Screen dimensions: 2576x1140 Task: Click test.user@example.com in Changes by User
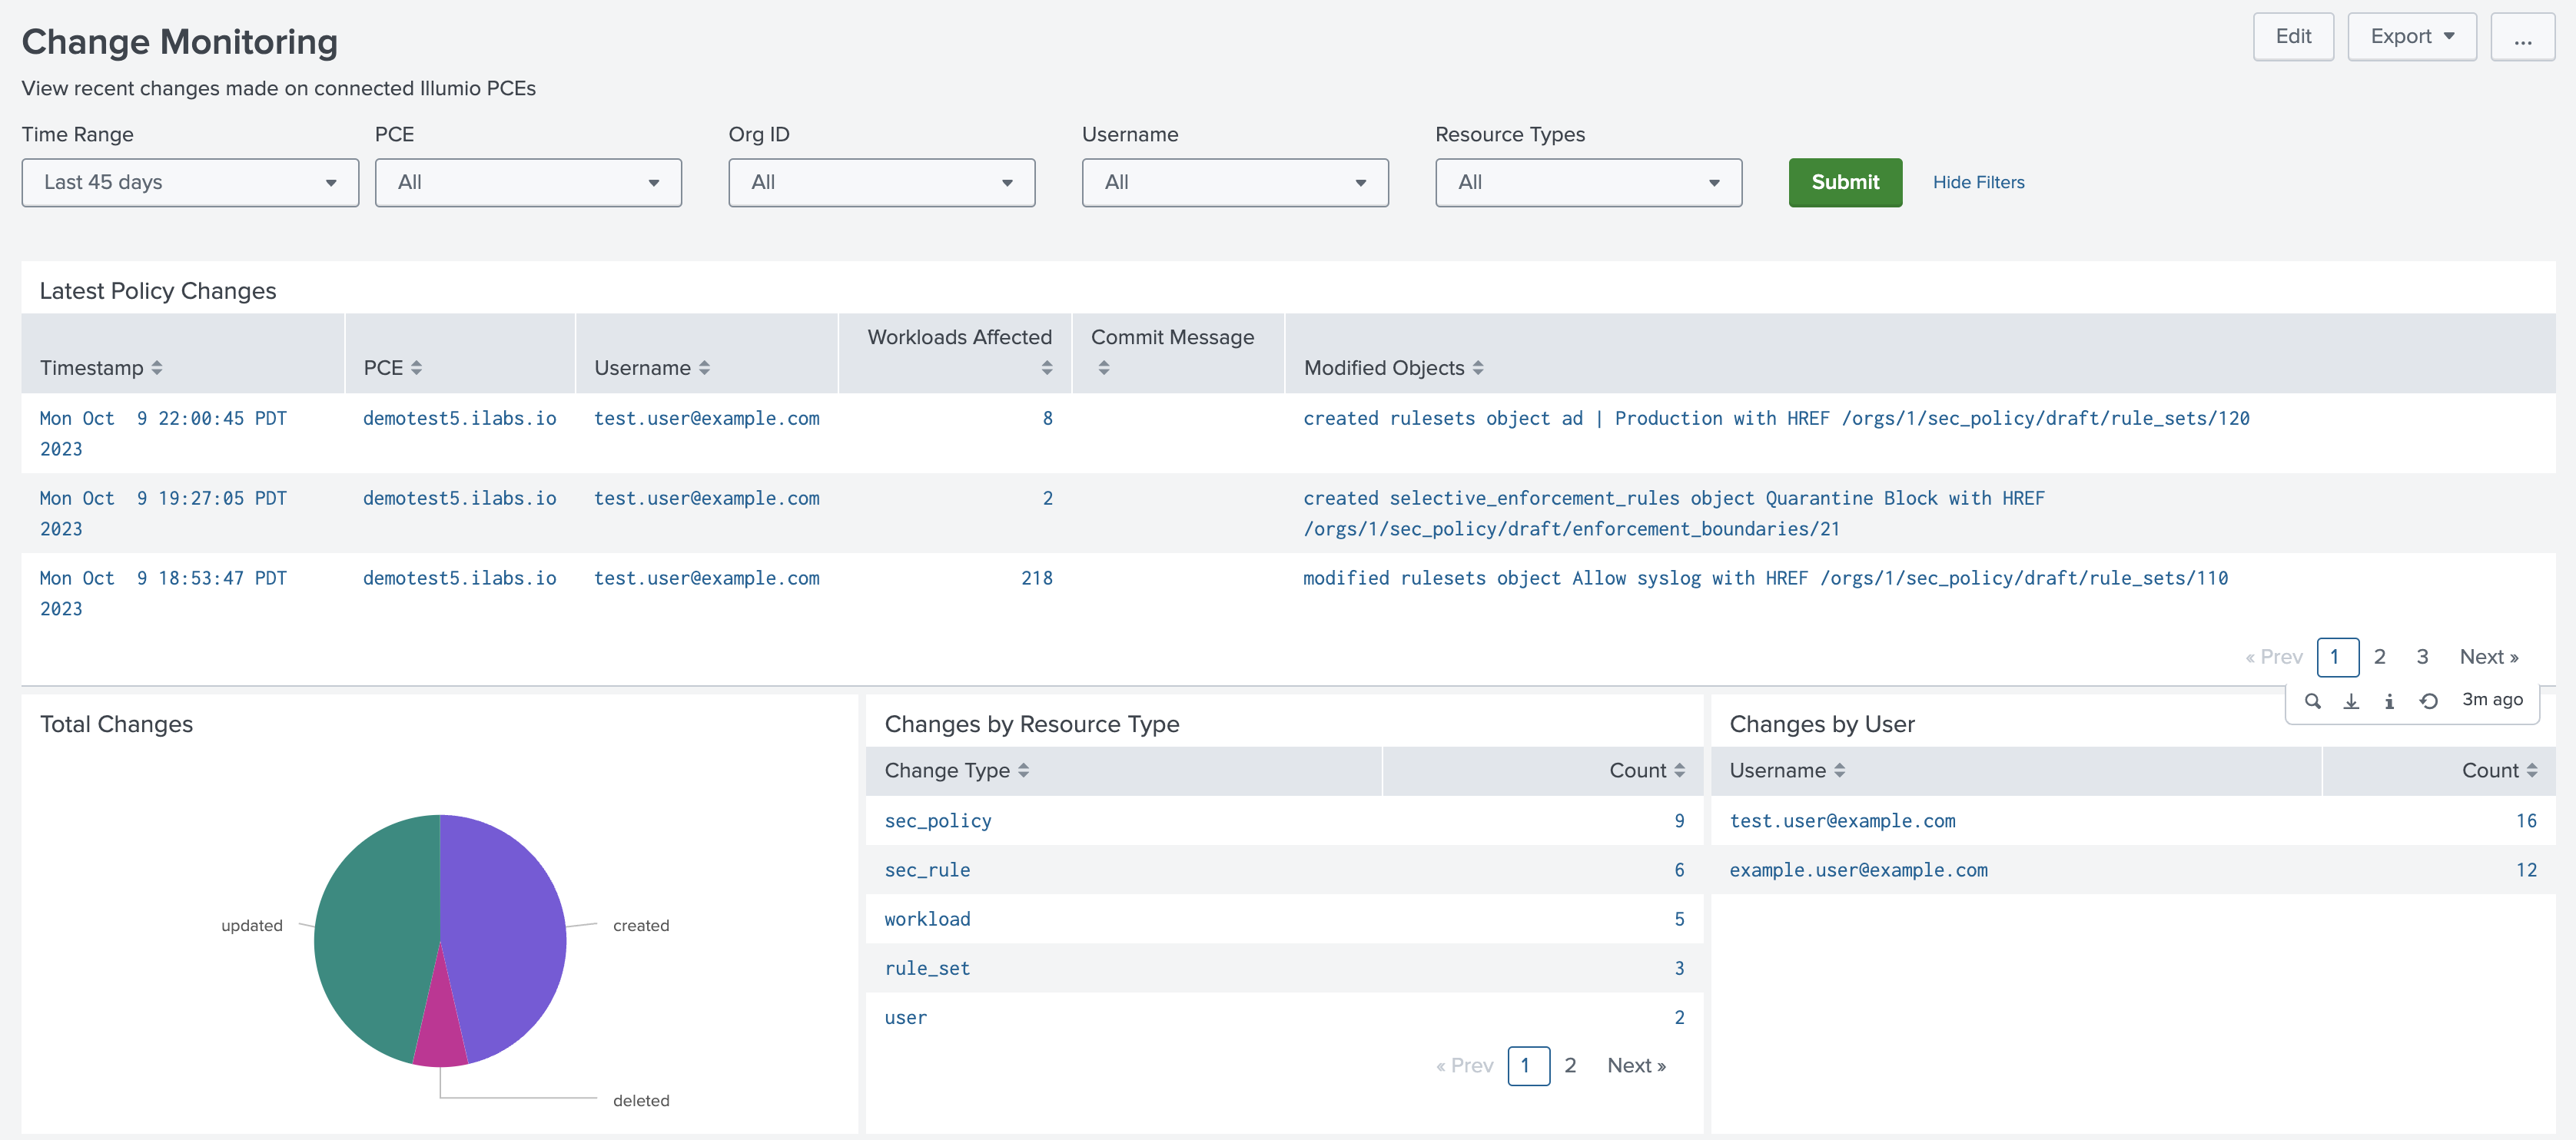click(1842, 821)
